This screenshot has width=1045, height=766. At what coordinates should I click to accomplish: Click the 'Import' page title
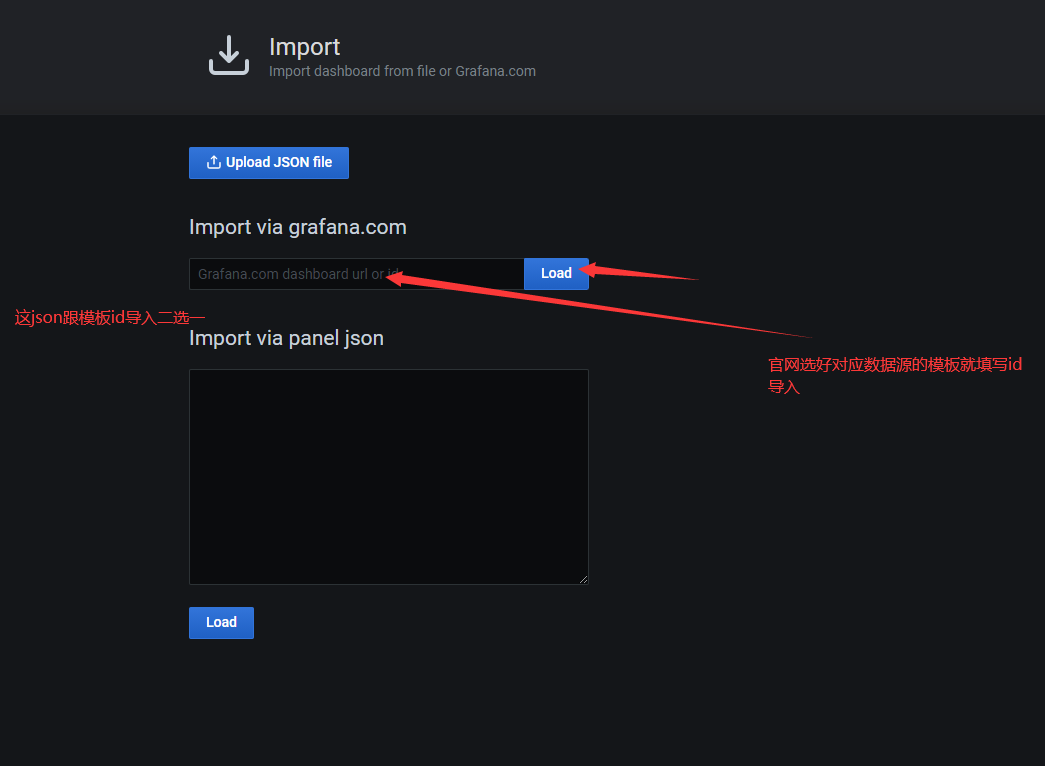[x=305, y=47]
